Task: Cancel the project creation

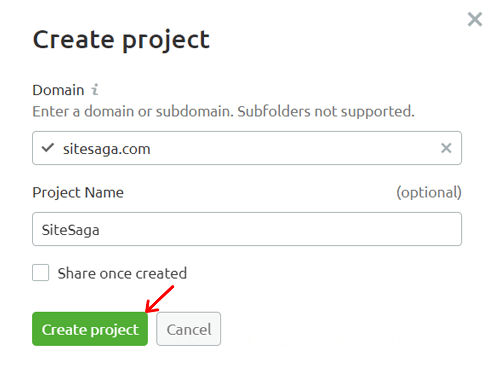Action: click(x=189, y=329)
